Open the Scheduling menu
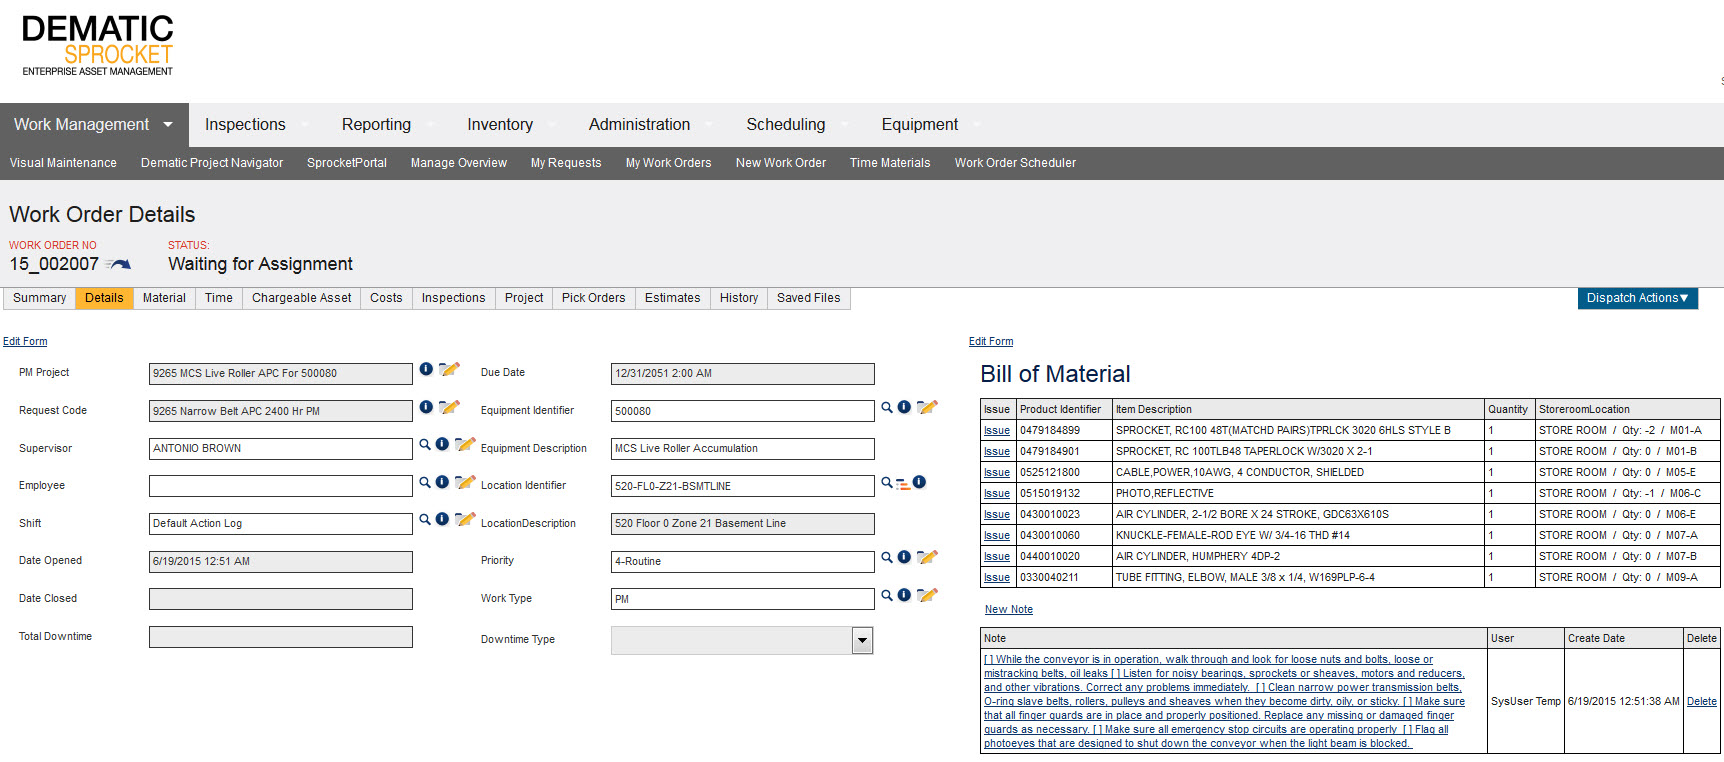Screen dimensions: 1724x762 [x=786, y=125]
